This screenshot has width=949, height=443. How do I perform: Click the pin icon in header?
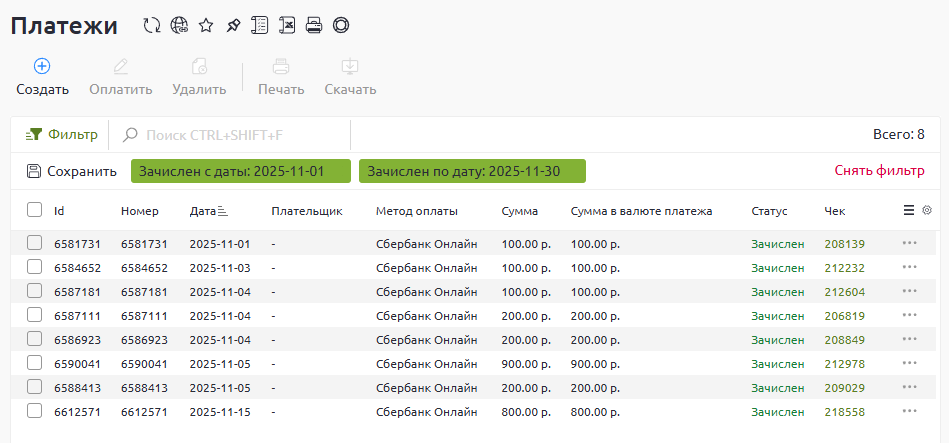(233, 26)
